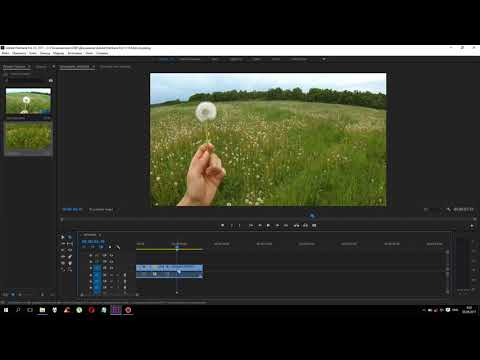Select the video clip on track V1
The image size is (480, 360).
(169, 268)
